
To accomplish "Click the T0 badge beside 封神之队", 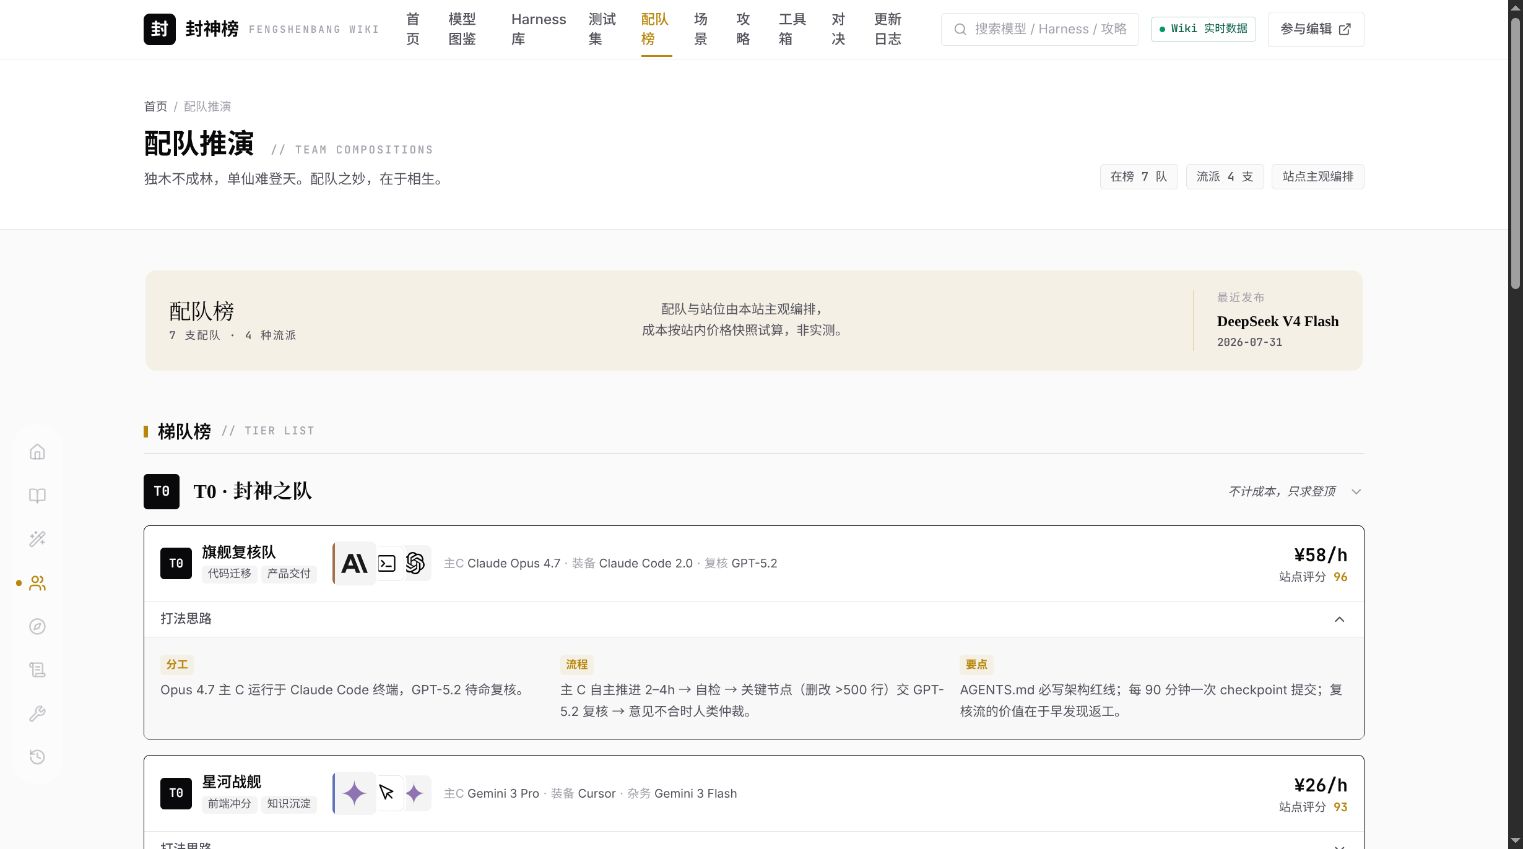I will click(x=162, y=491).
